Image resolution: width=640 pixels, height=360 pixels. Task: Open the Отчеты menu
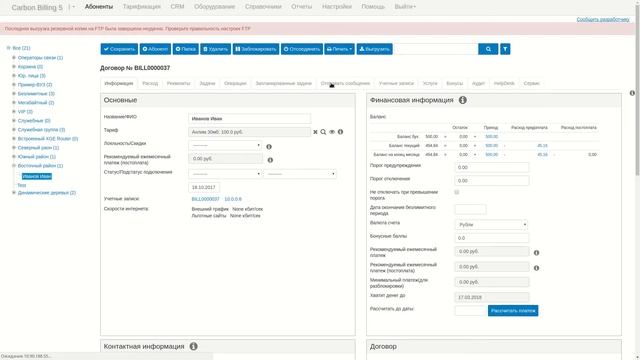(302, 7)
